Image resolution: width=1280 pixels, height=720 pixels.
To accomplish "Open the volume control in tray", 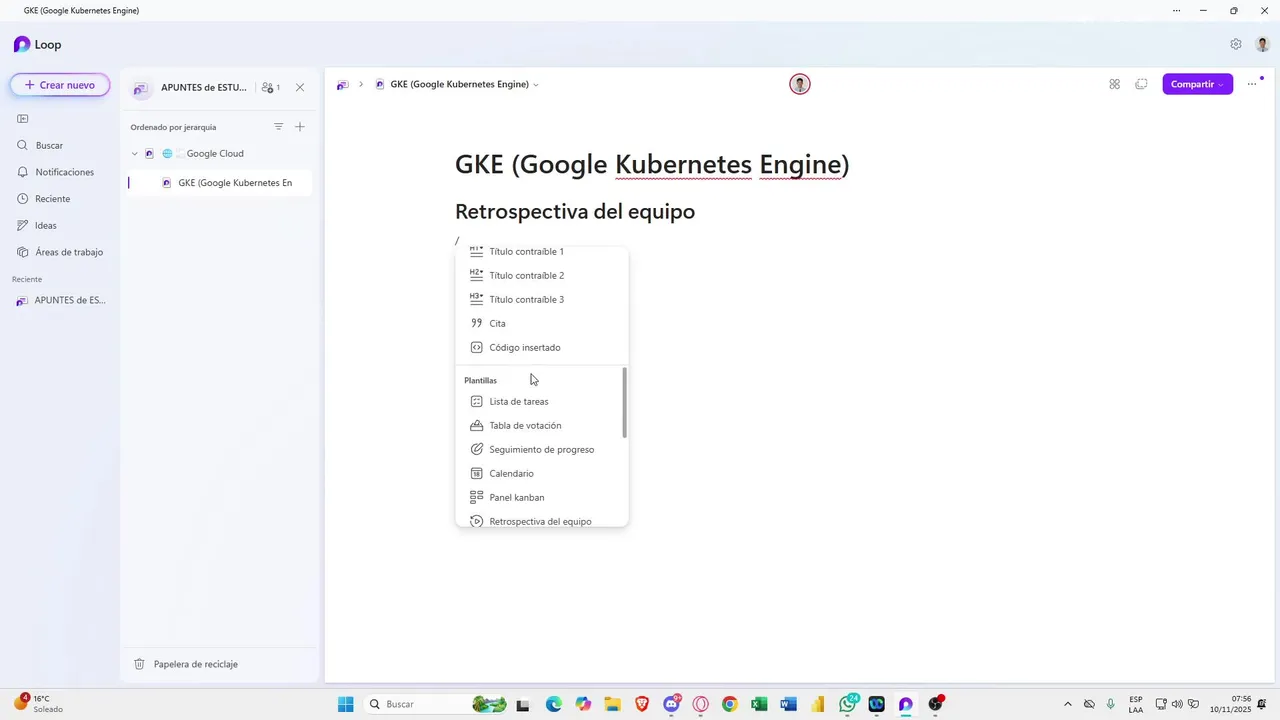I will coord(1176,704).
